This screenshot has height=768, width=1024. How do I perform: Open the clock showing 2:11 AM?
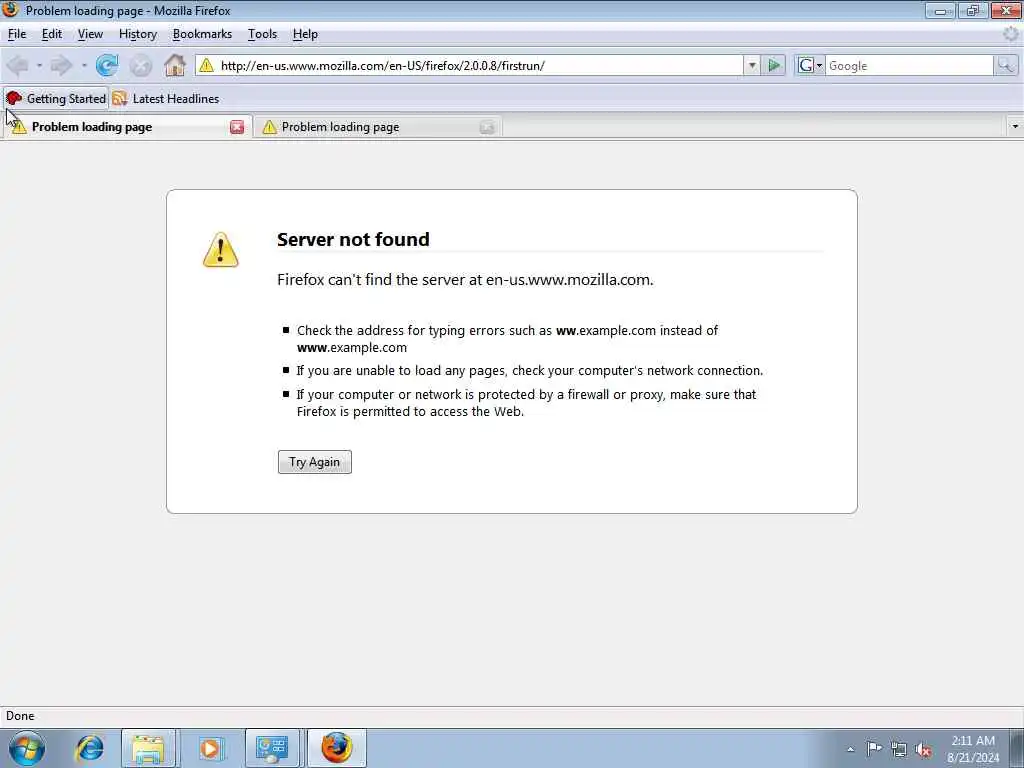(x=973, y=749)
